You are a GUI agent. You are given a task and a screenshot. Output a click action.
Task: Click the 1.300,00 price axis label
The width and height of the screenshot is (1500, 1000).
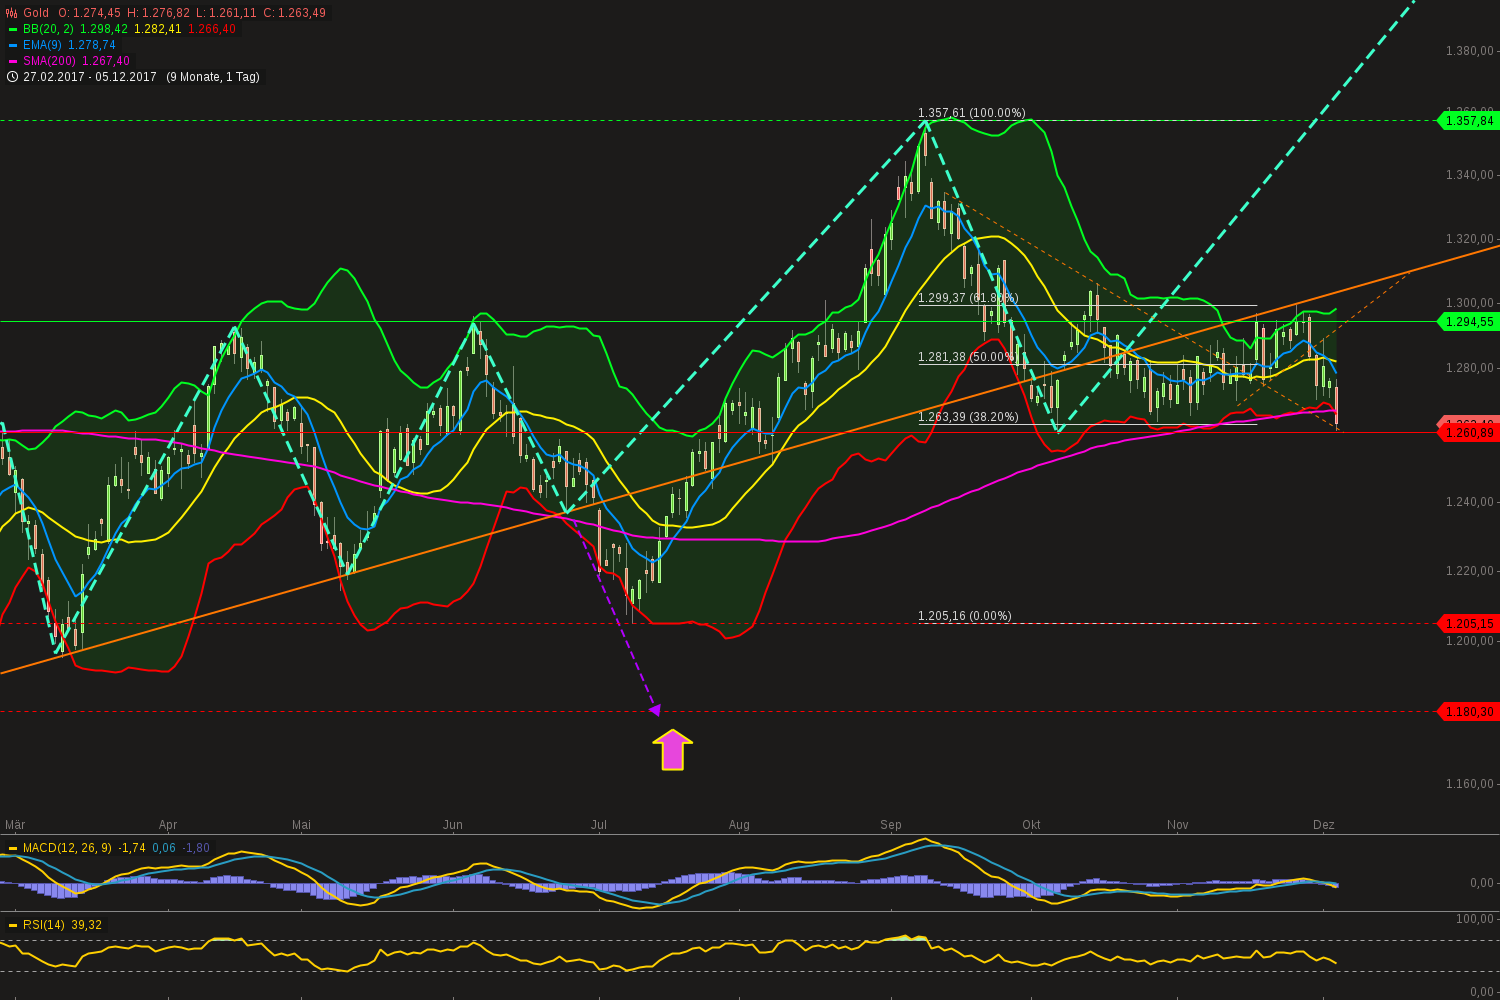[x=1470, y=303]
